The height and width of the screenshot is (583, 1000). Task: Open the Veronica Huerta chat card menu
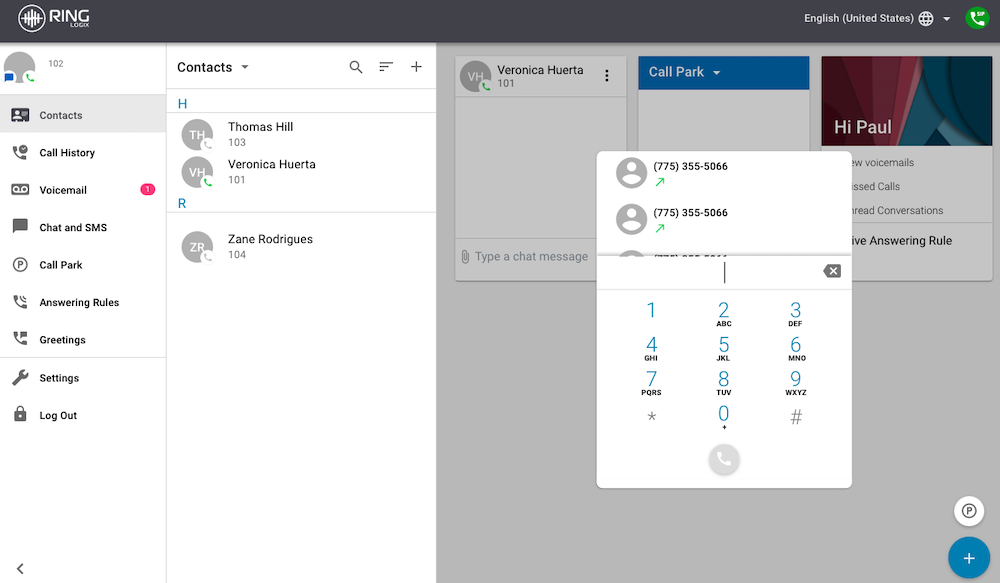tap(607, 76)
